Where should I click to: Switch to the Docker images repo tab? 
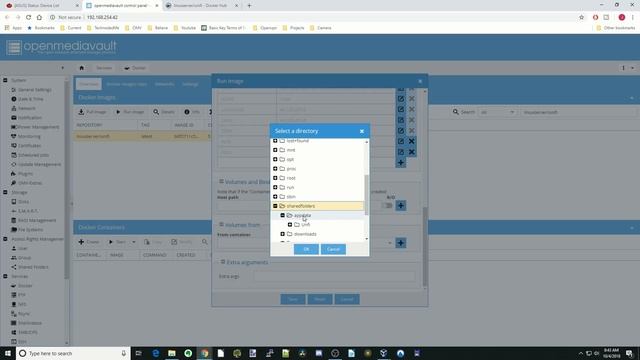tap(127, 84)
